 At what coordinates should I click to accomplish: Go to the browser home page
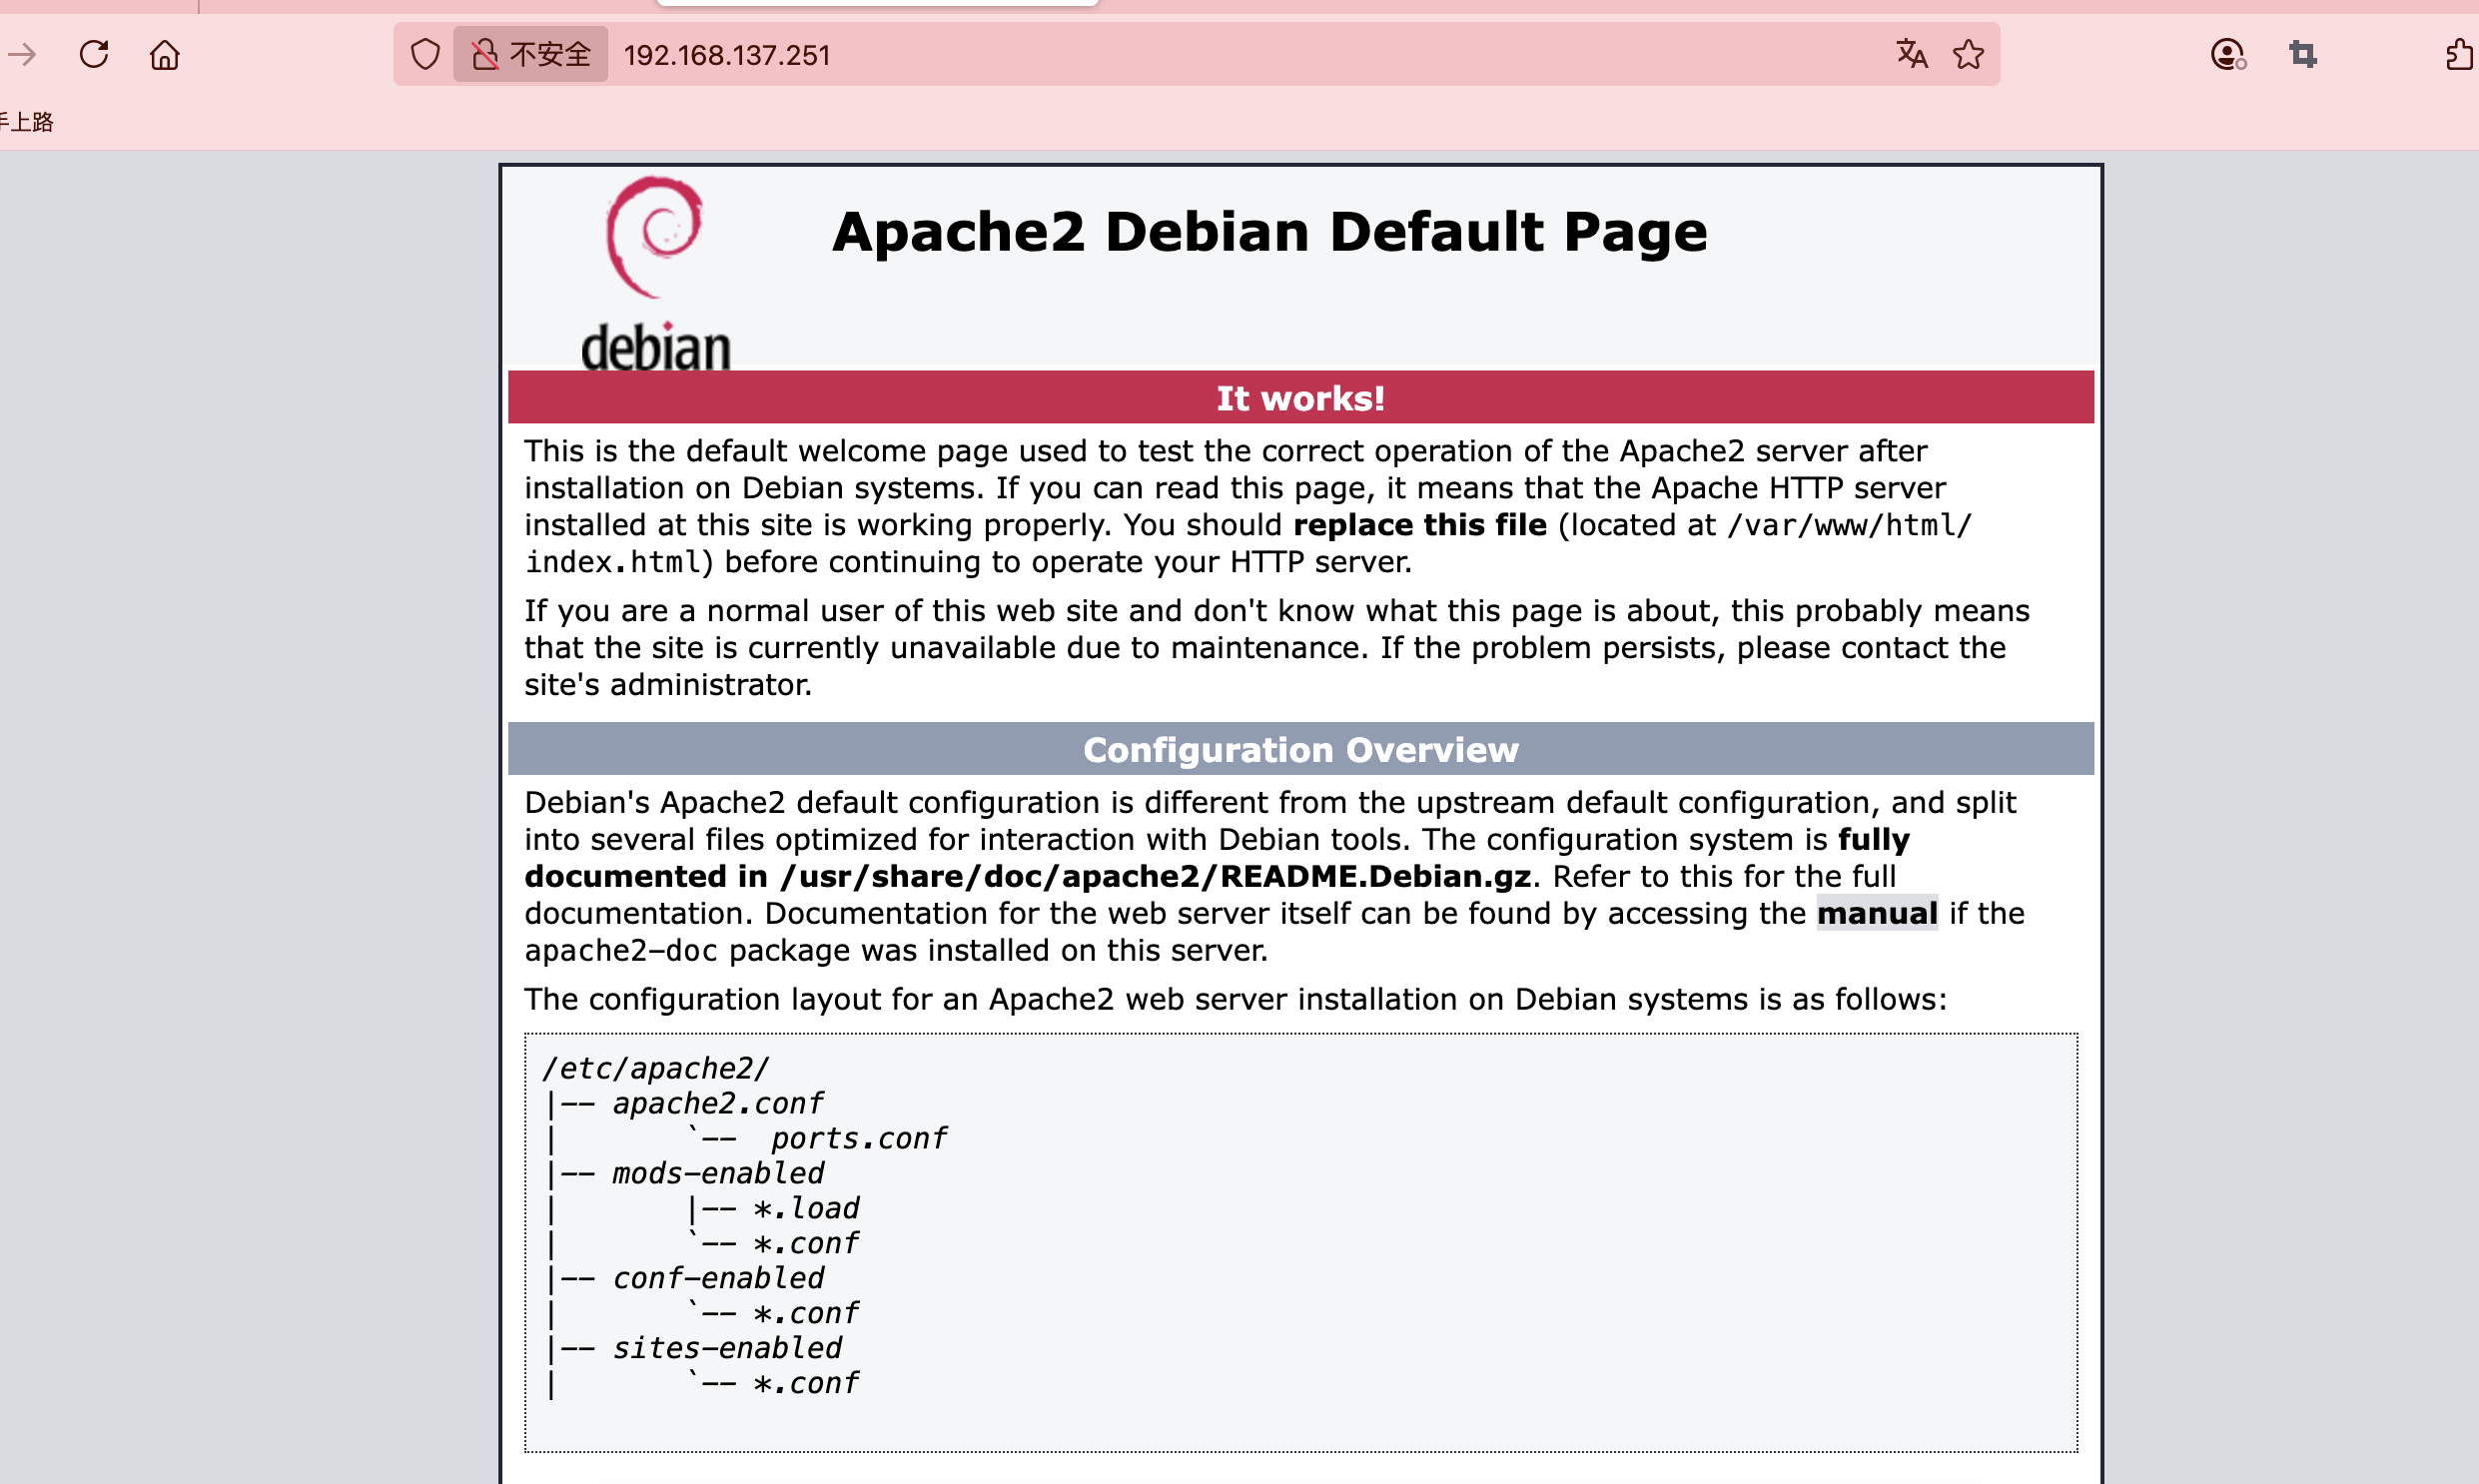coord(165,54)
